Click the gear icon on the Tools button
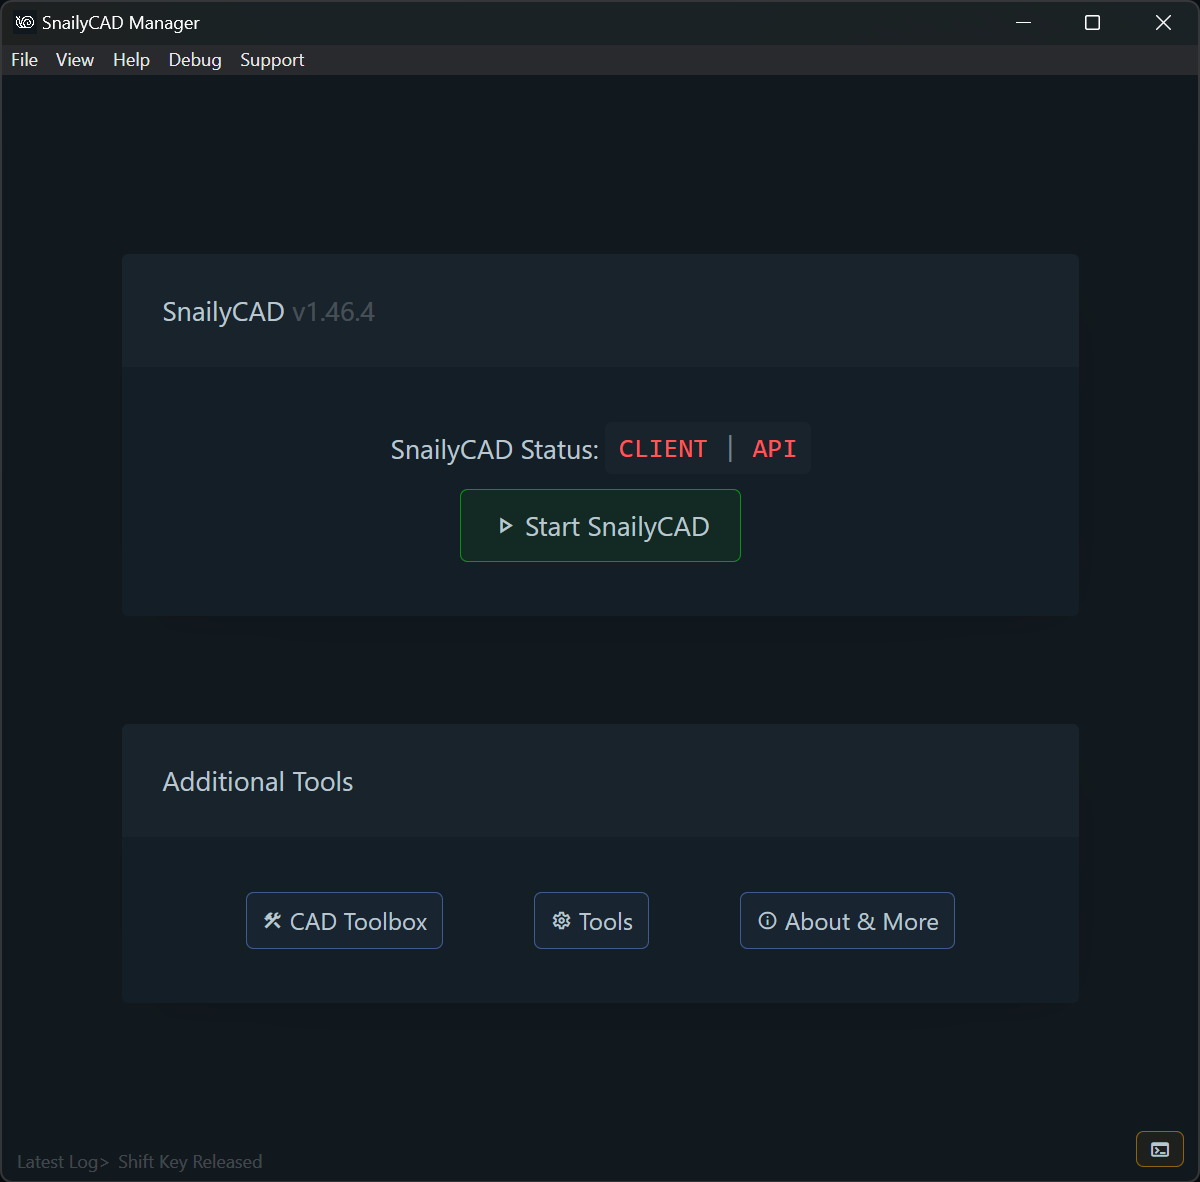 tap(561, 920)
